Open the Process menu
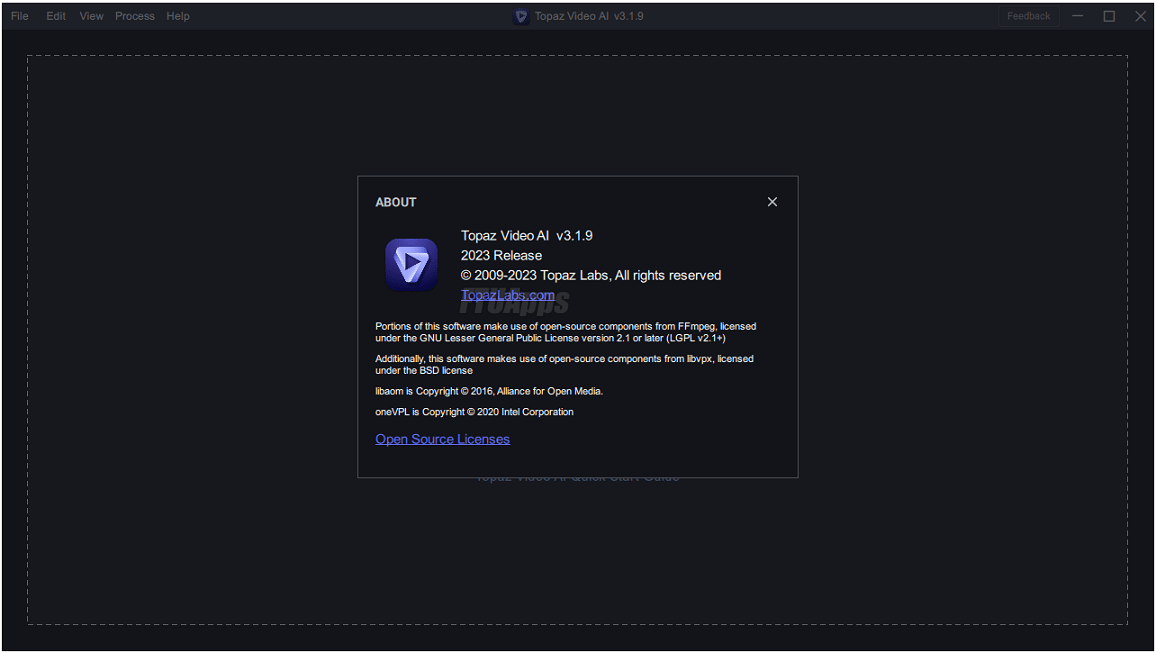The image size is (1156, 653). 135,16
